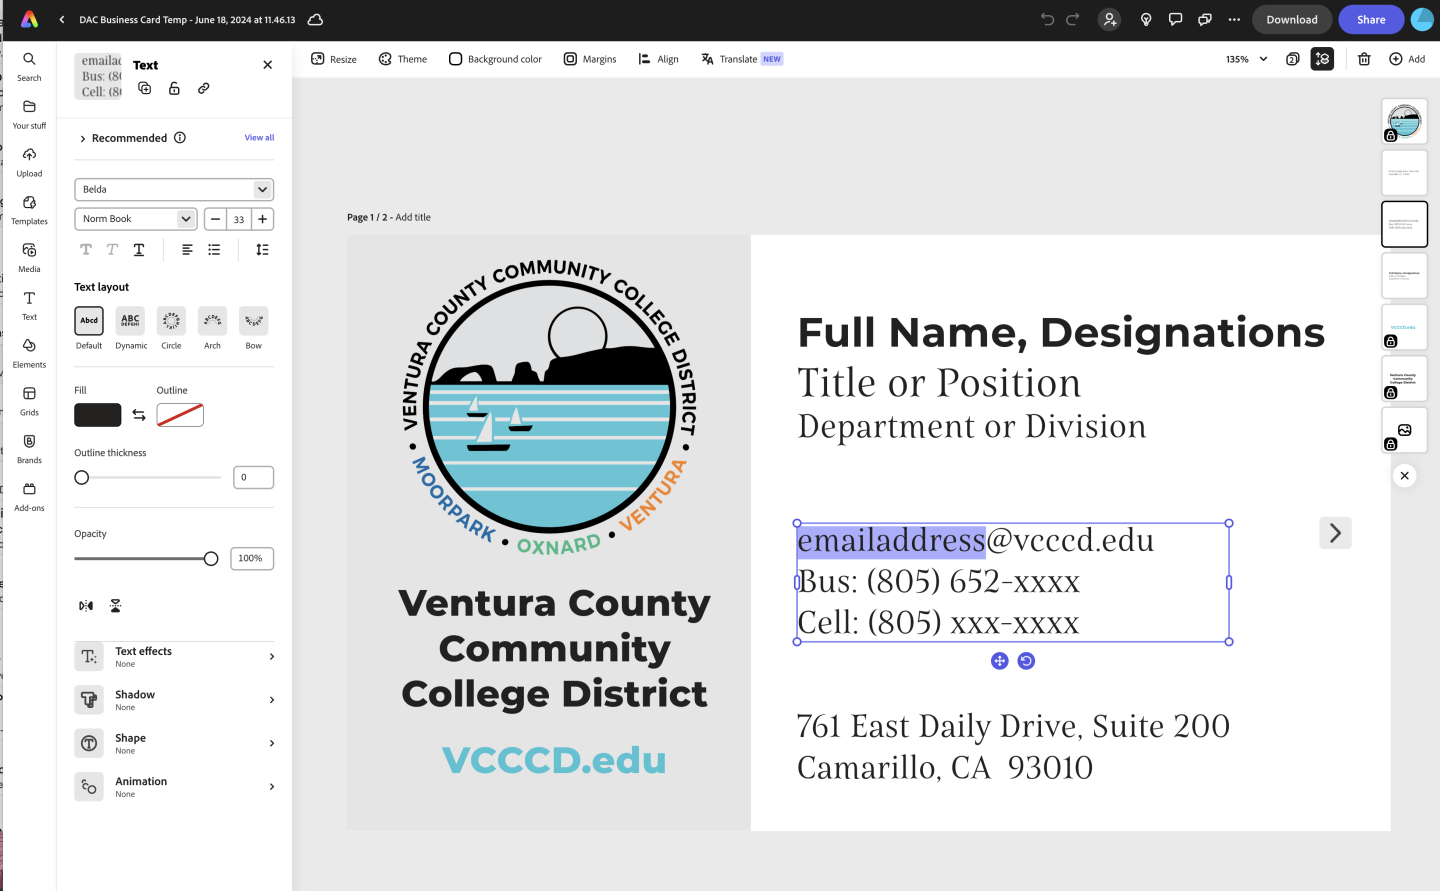Open the layers reorder panel
The height and width of the screenshot is (891, 1440).
point(1322,59)
